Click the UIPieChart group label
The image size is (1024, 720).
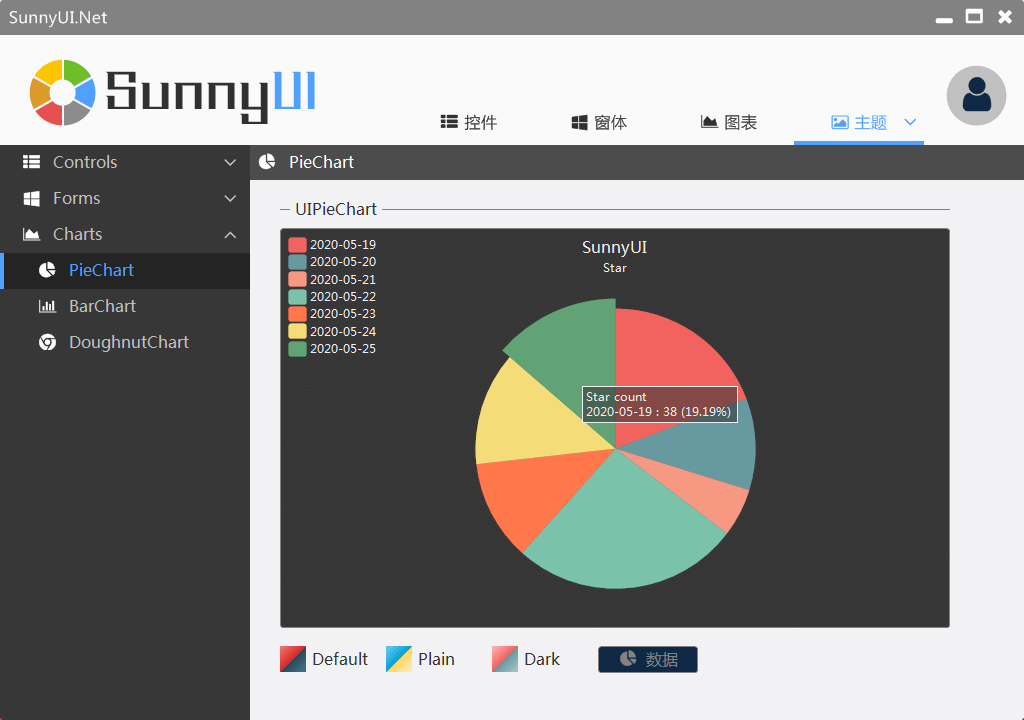(336, 209)
